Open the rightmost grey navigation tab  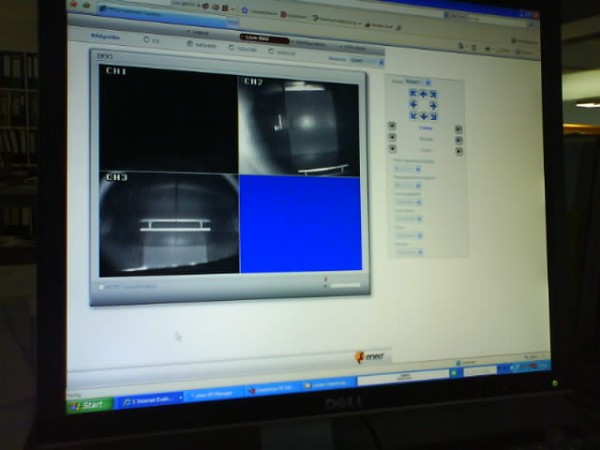point(354,48)
